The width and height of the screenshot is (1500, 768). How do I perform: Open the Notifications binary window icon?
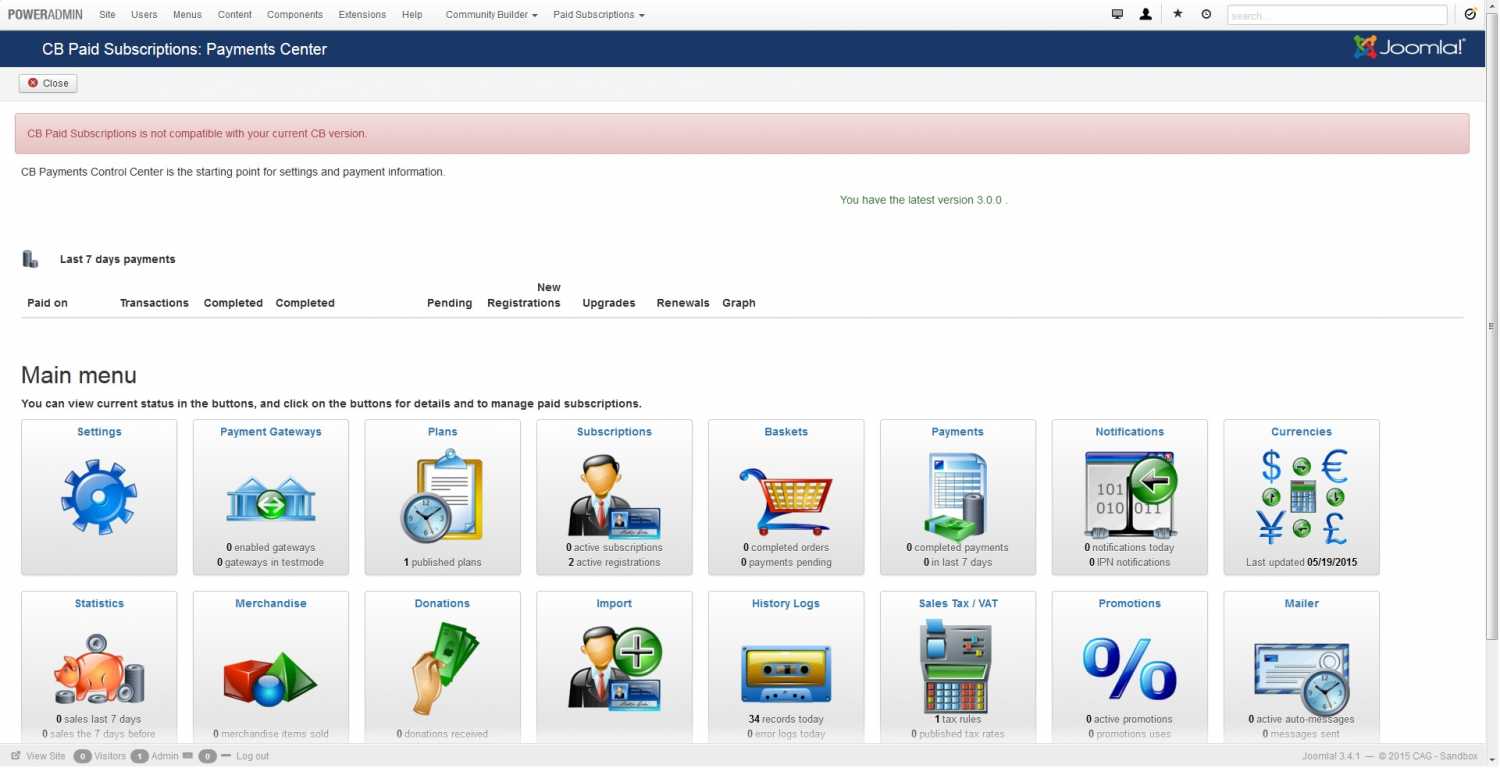click(x=1130, y=495)
